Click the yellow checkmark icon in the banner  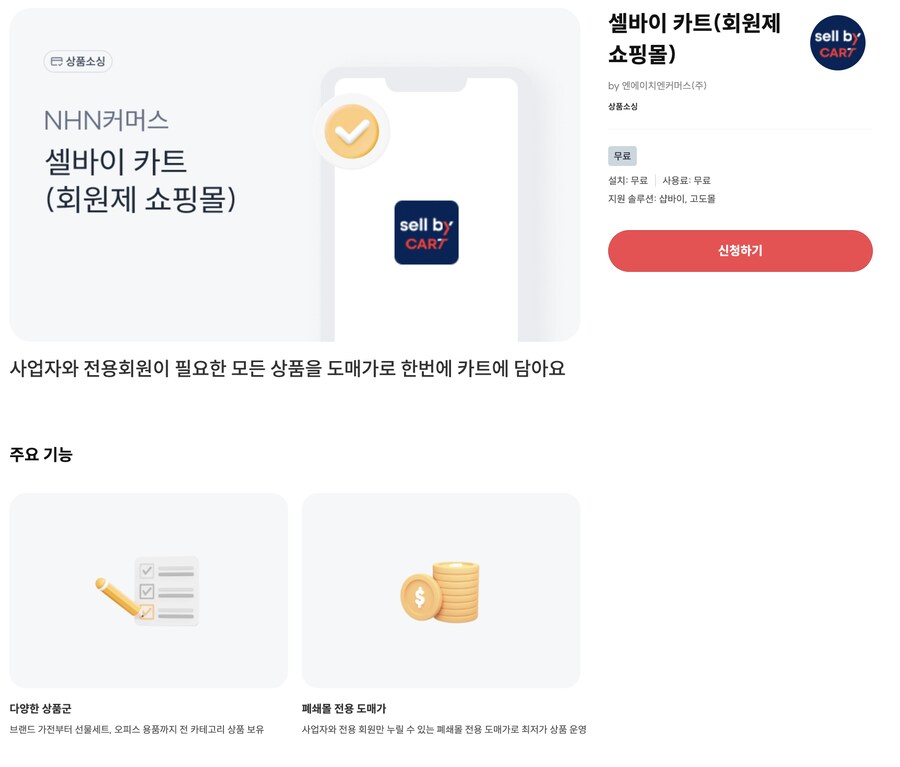tap(352, 131)
